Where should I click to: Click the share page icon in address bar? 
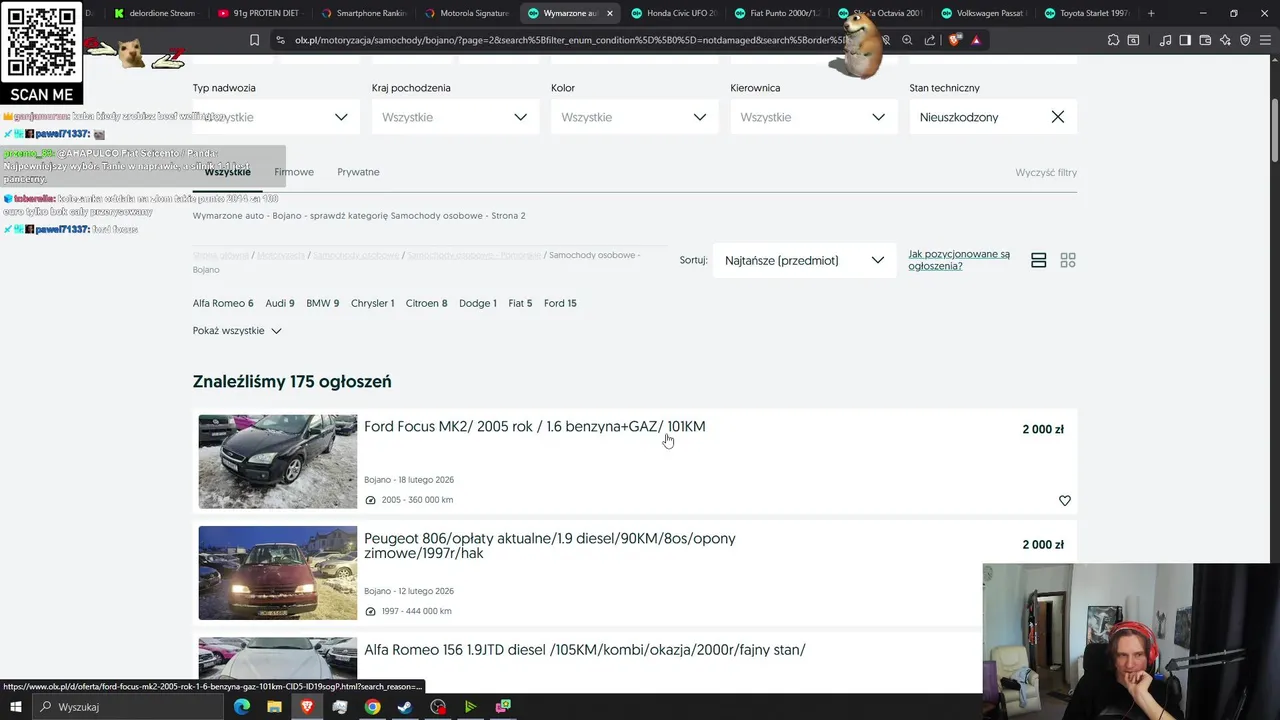click(x=930, y=40)
